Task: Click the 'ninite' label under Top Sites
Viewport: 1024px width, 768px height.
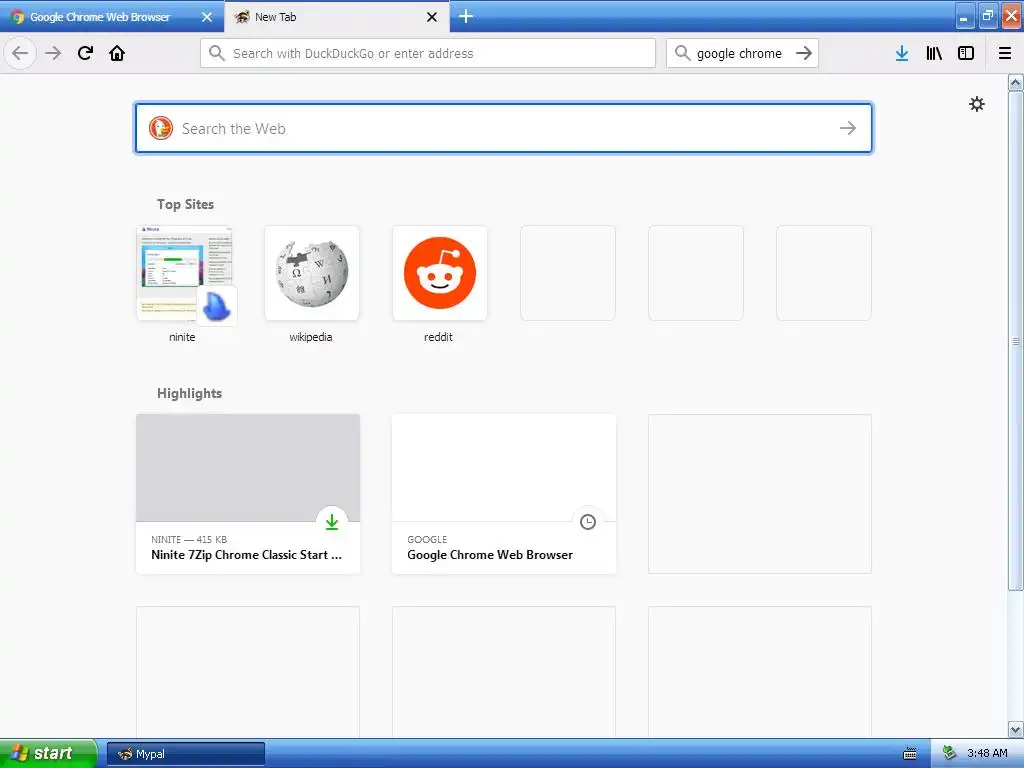Action: coord(182,337)
